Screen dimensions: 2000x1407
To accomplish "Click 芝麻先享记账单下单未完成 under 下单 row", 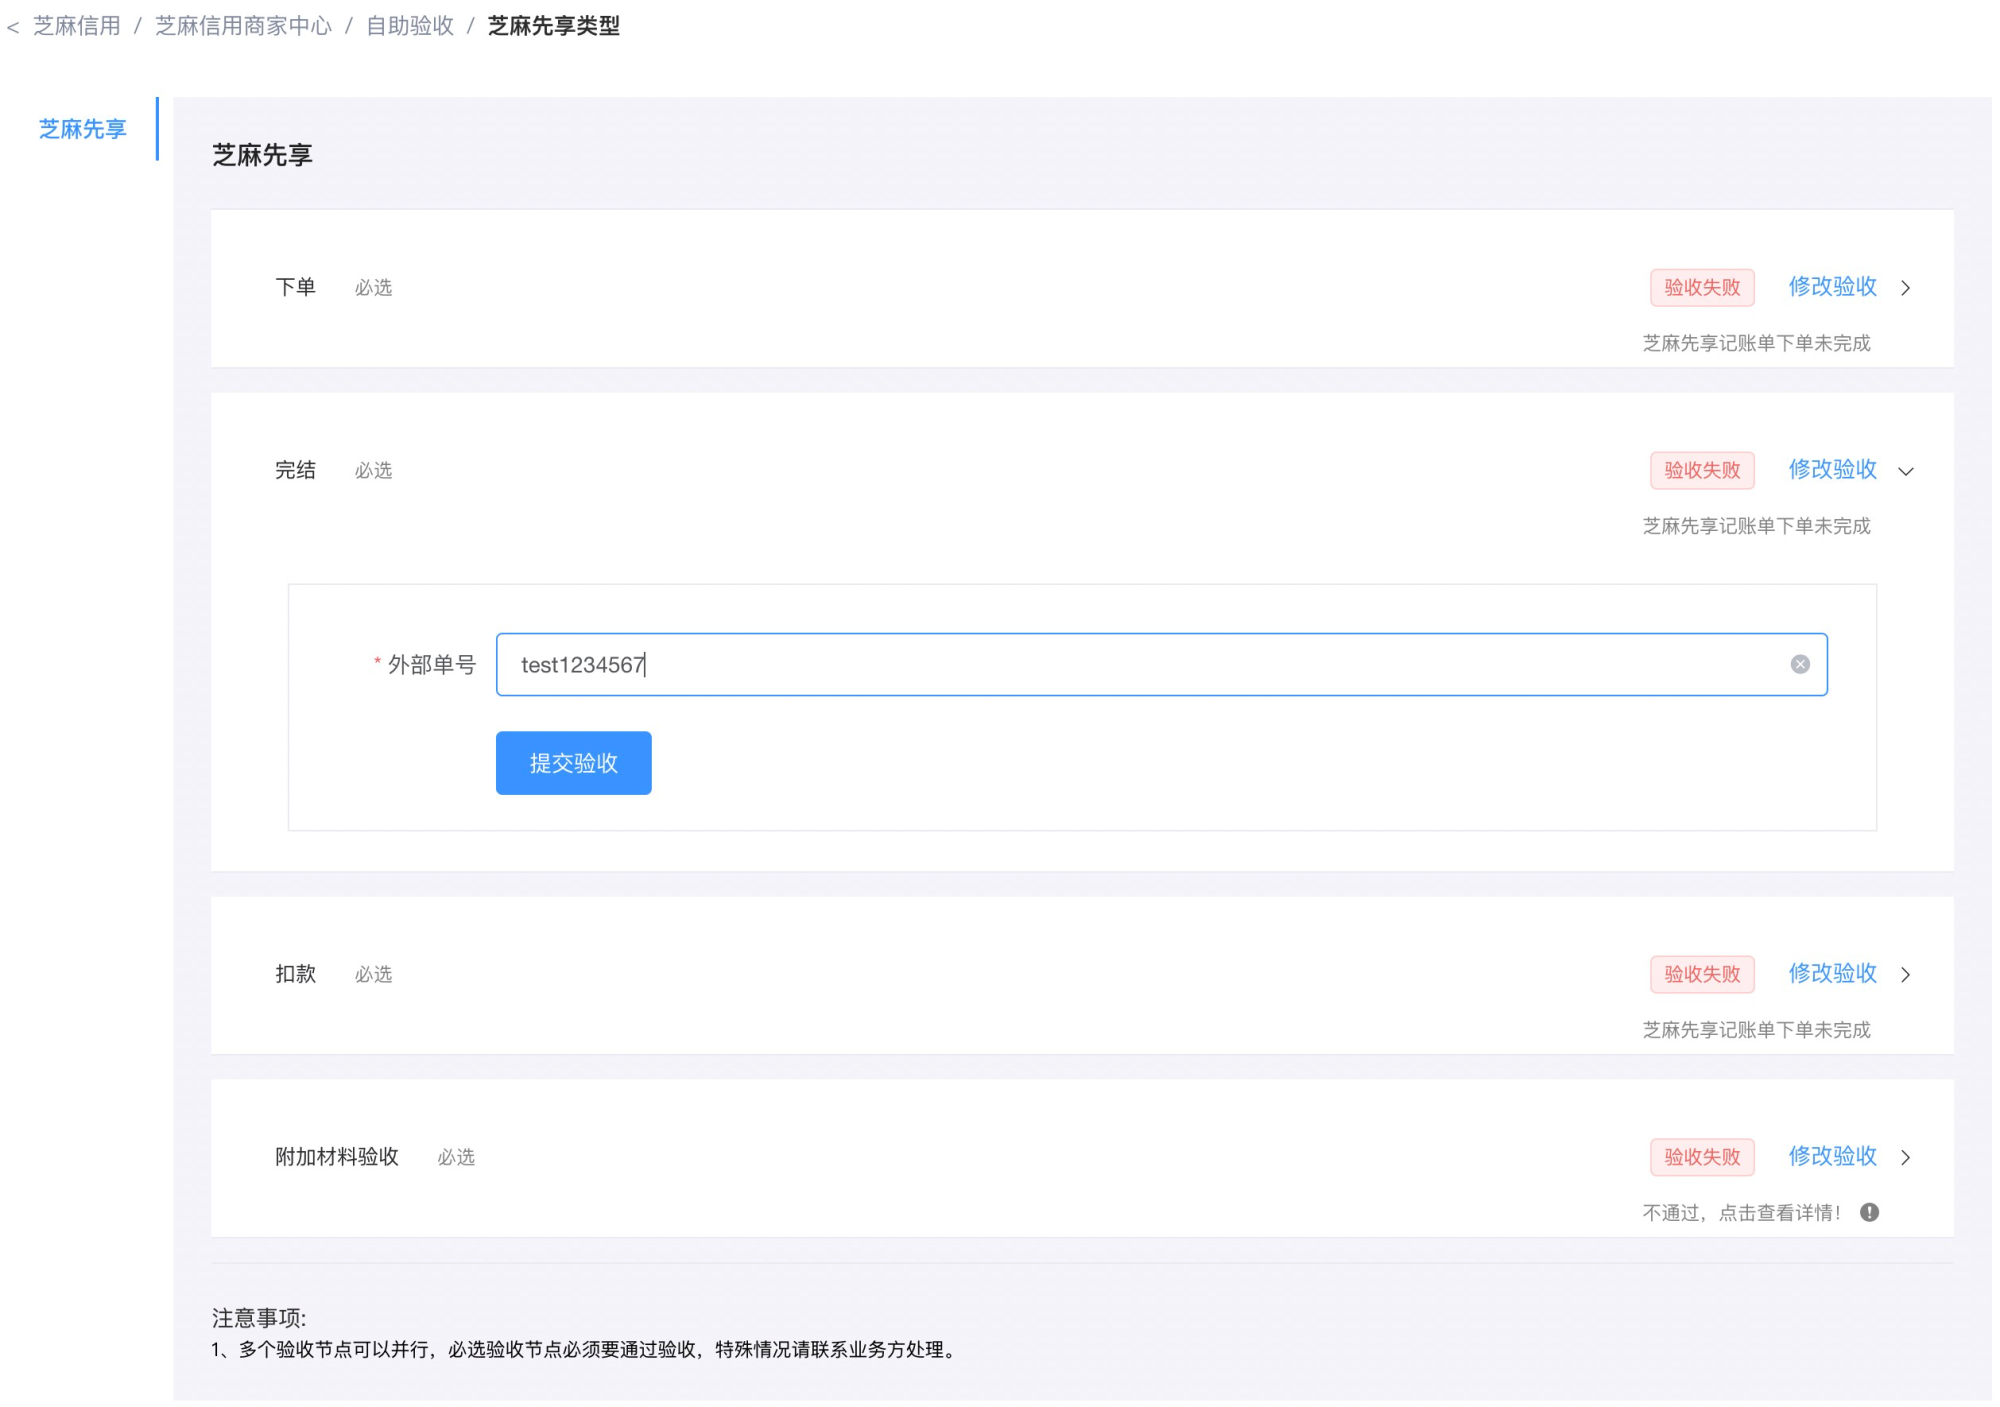I will (x=1756, y=344).
